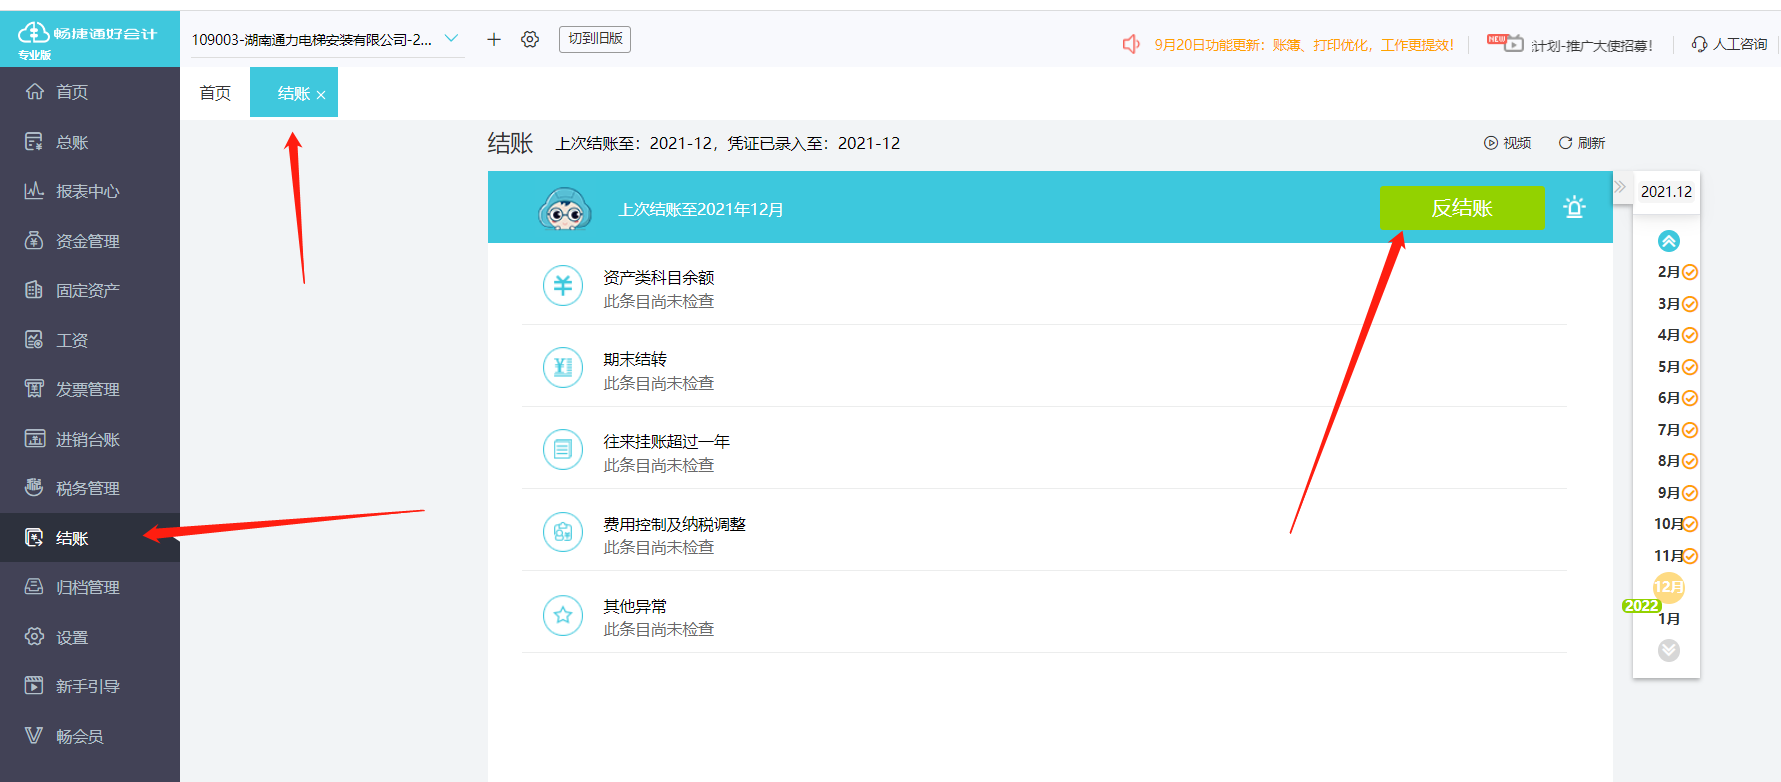Click the 资产类科目余额 yen icon
Screen dimensions: 1781x782
563,286
